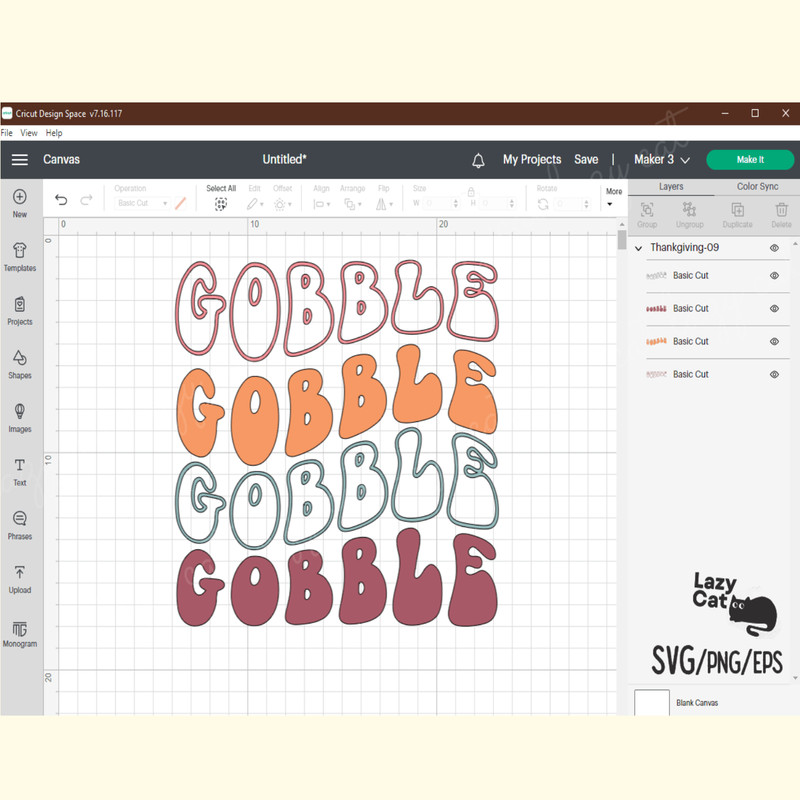
Task: Click the Undo arrow icon
Action: [61, 200]
